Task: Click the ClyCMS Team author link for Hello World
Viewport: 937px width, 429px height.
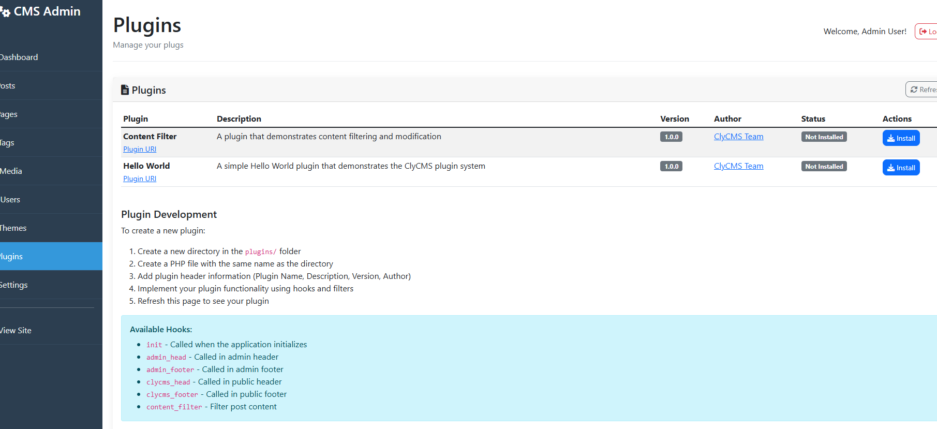Action: [x=738, y=166]
